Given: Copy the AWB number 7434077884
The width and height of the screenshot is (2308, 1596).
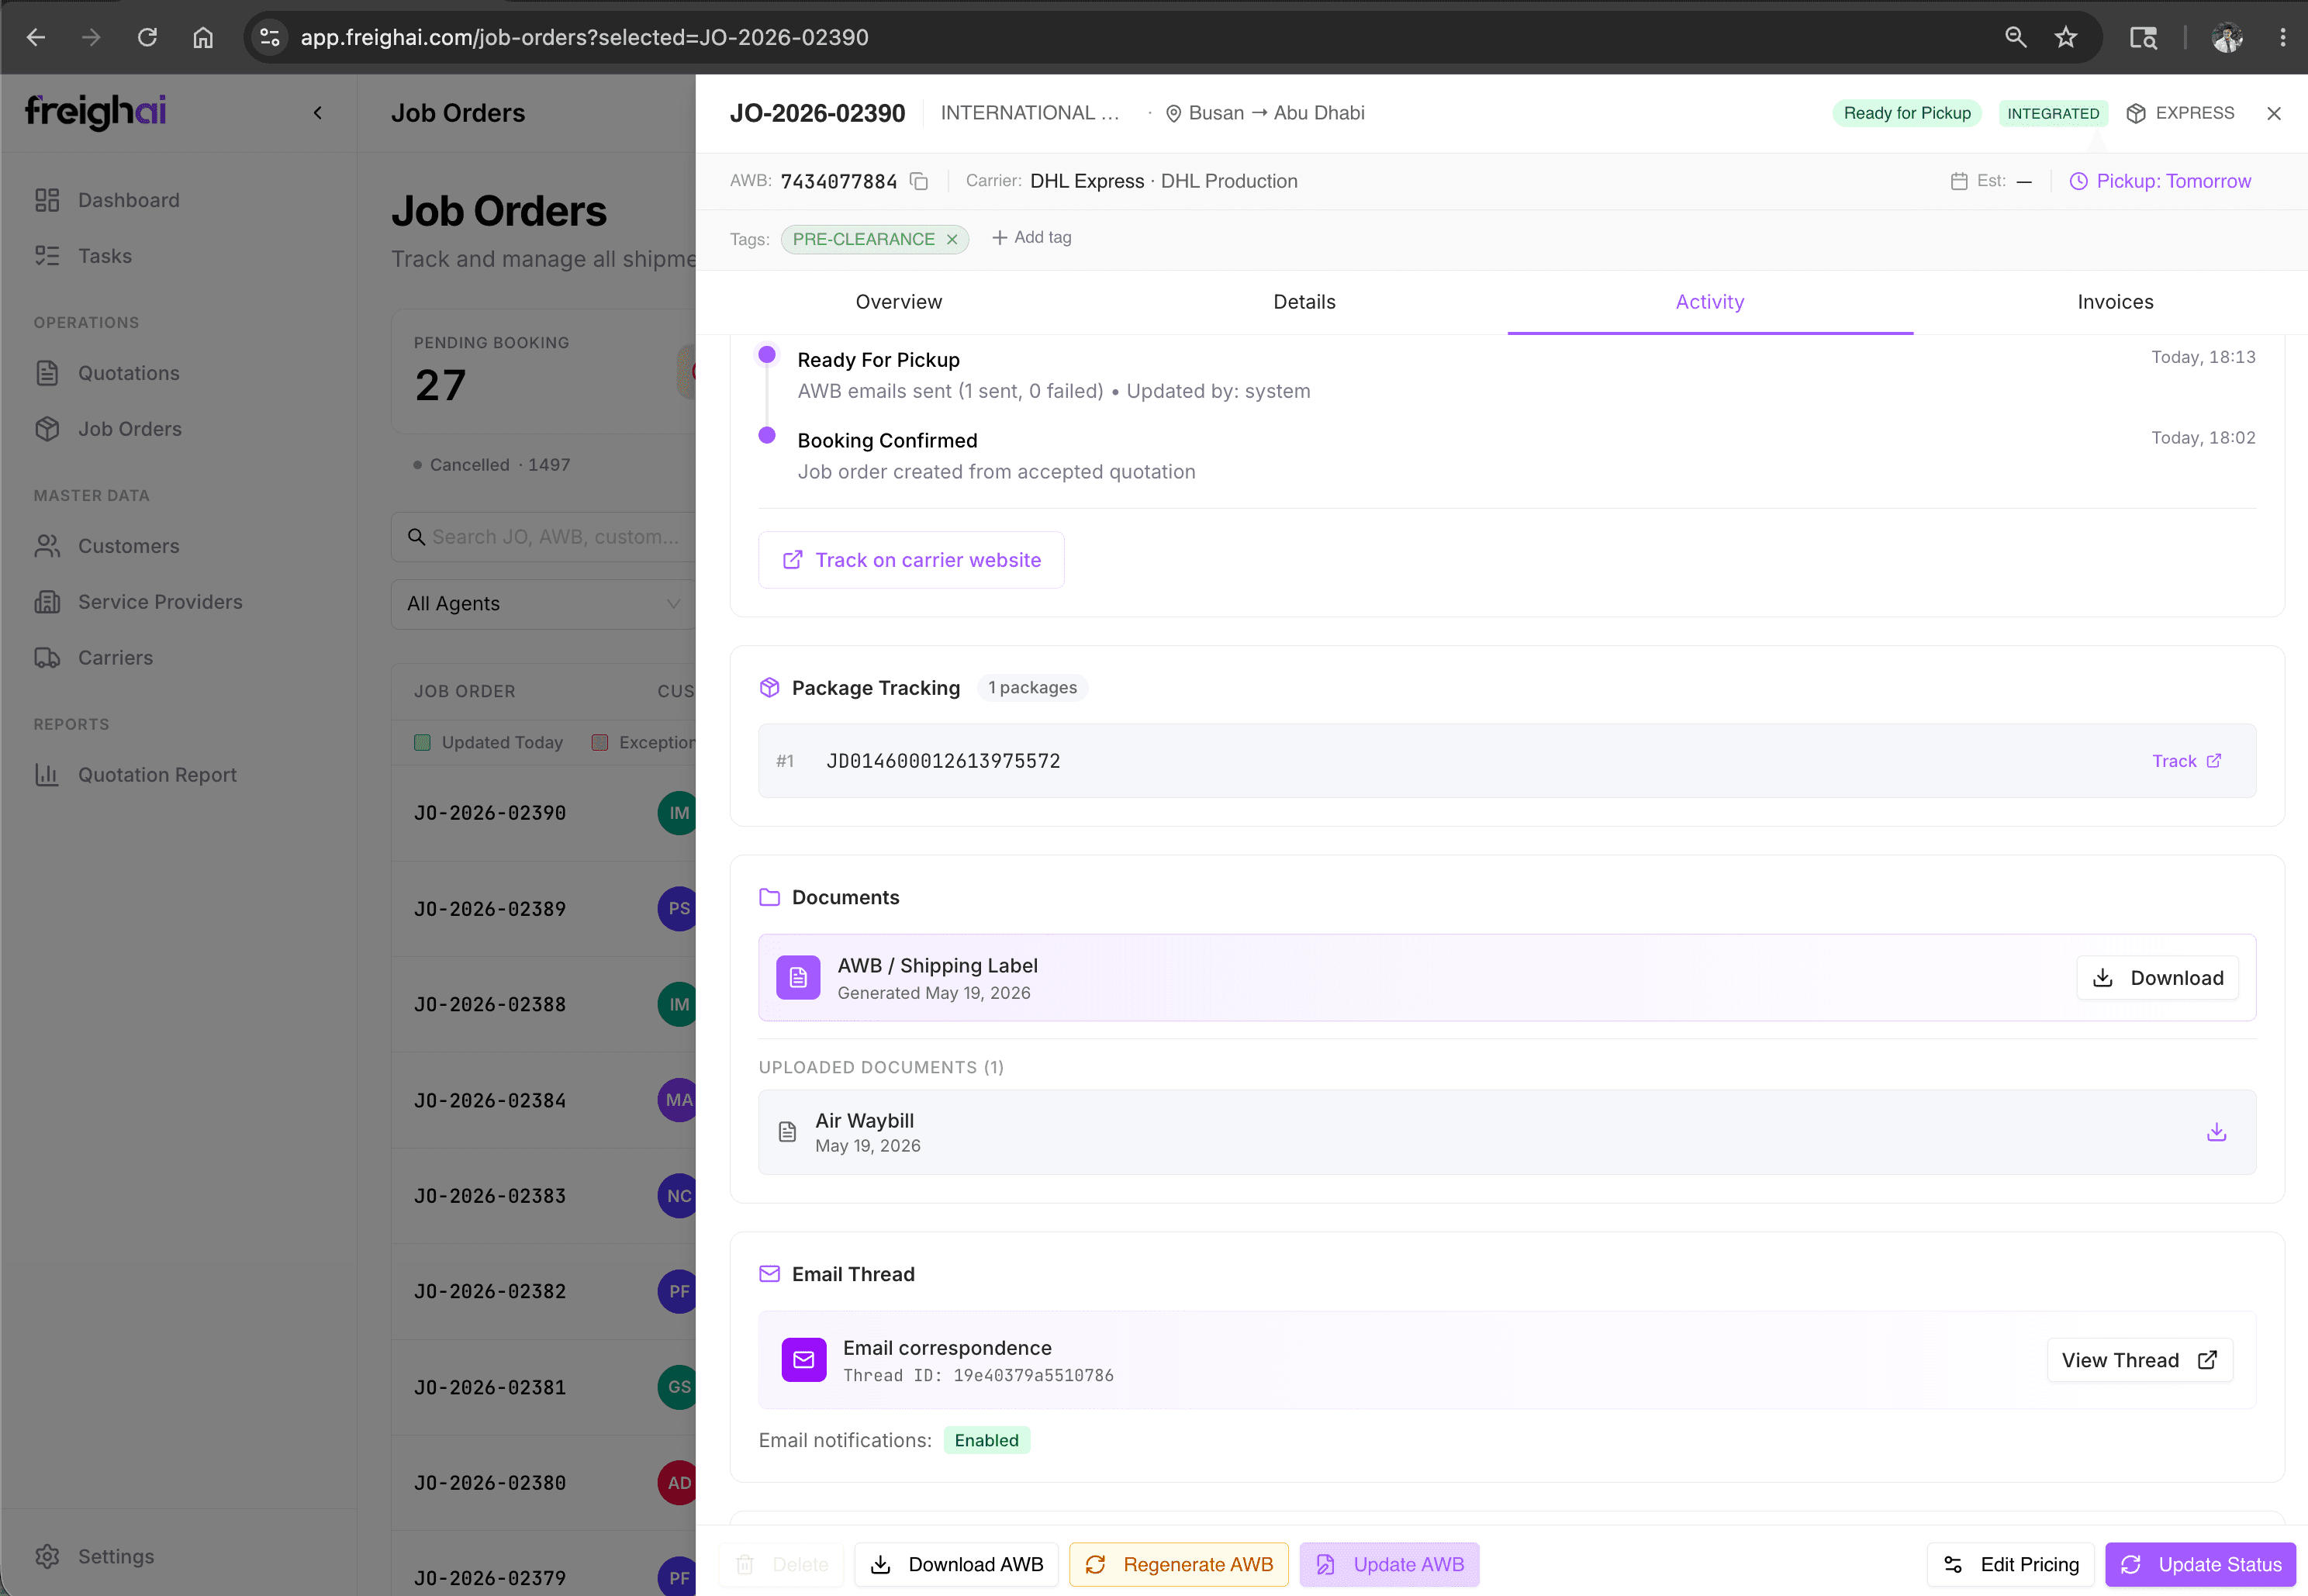Looking at the screenshot, I should pyautogui.click(x=918, y=181).
